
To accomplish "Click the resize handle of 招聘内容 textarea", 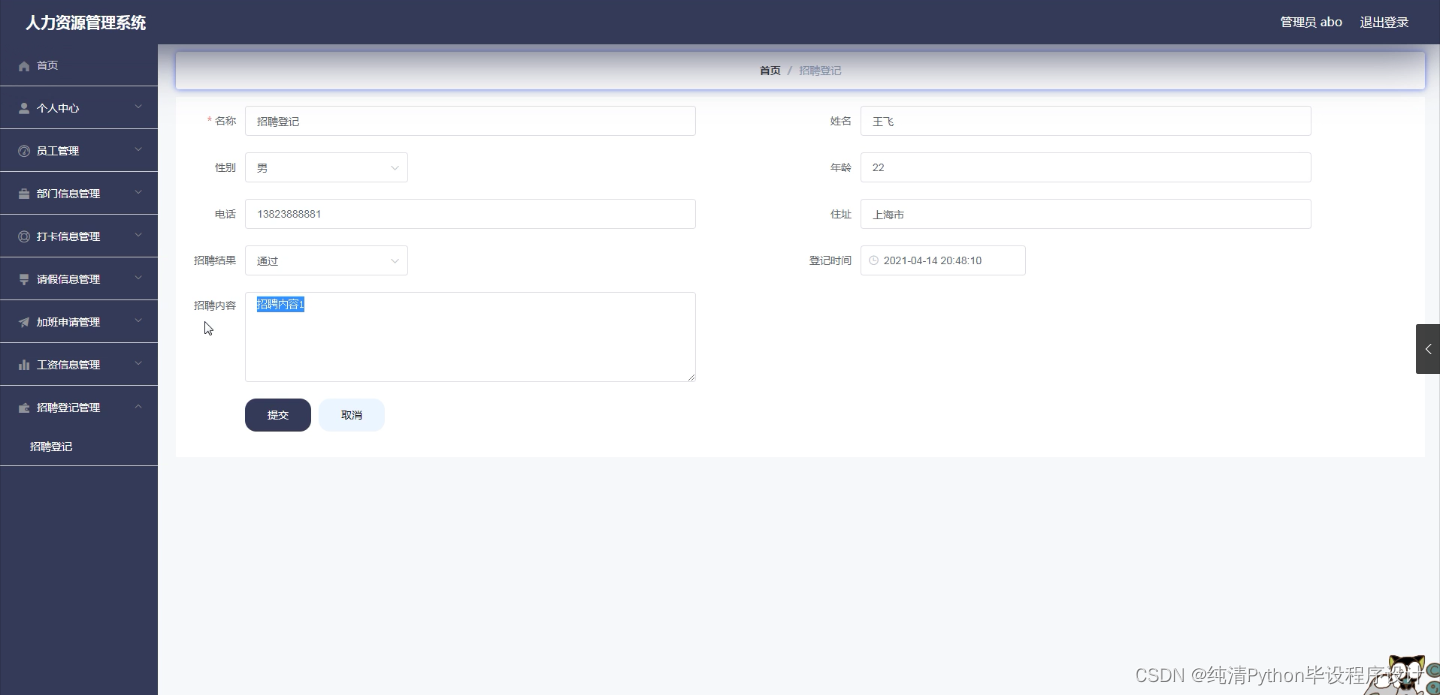I will click(691, 377).
